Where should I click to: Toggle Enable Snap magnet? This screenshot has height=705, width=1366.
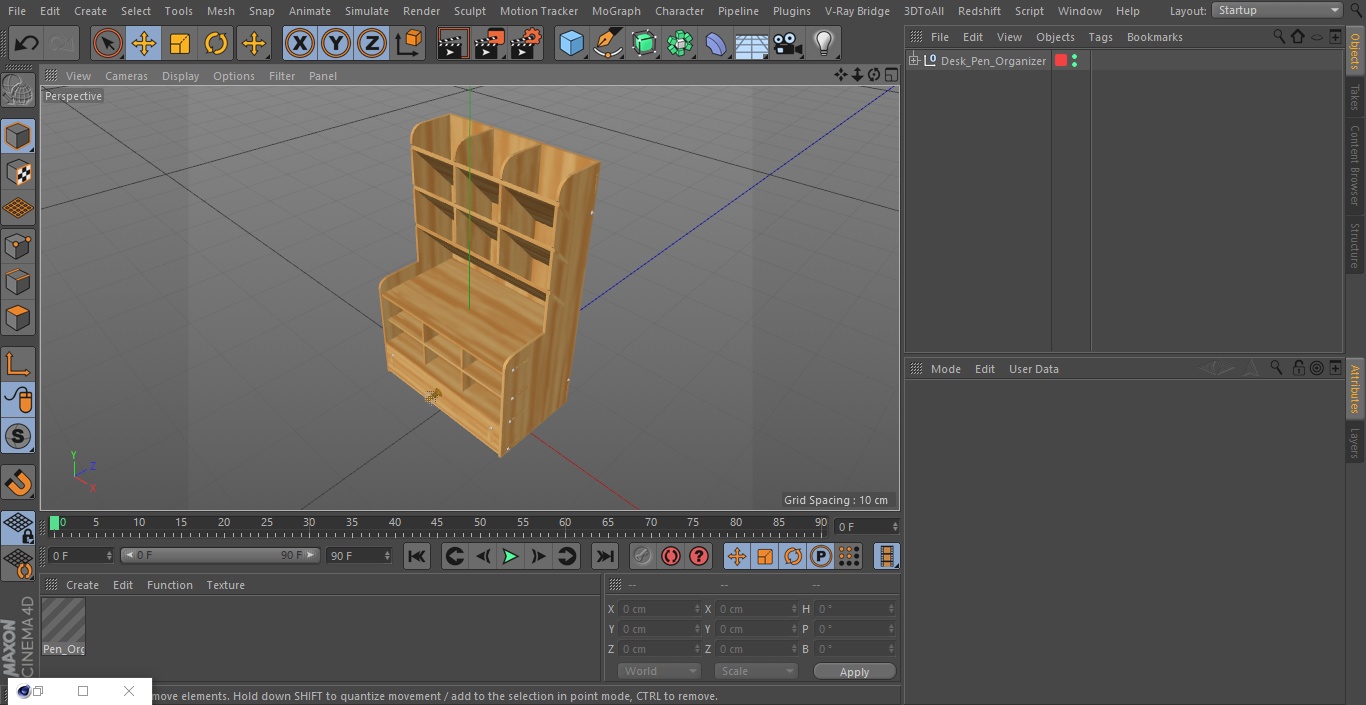18,483
